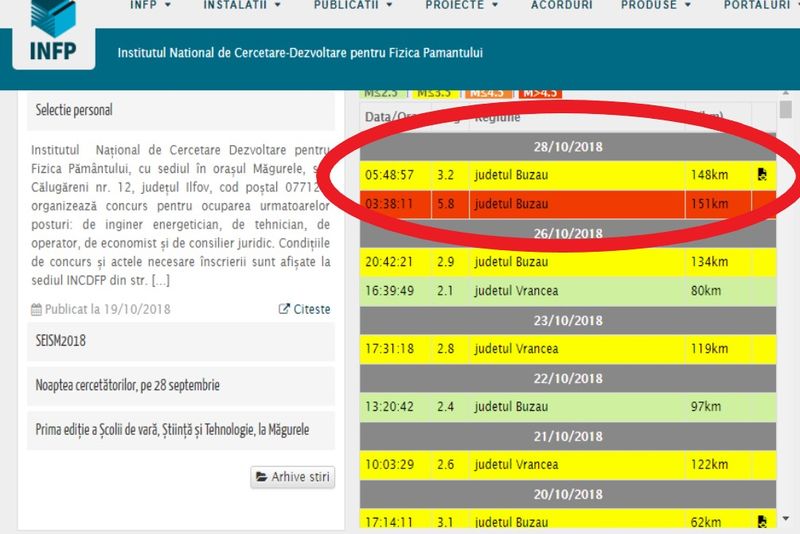Open report icon for the 17:14:11 earthquake

click(x=762, y=521)
